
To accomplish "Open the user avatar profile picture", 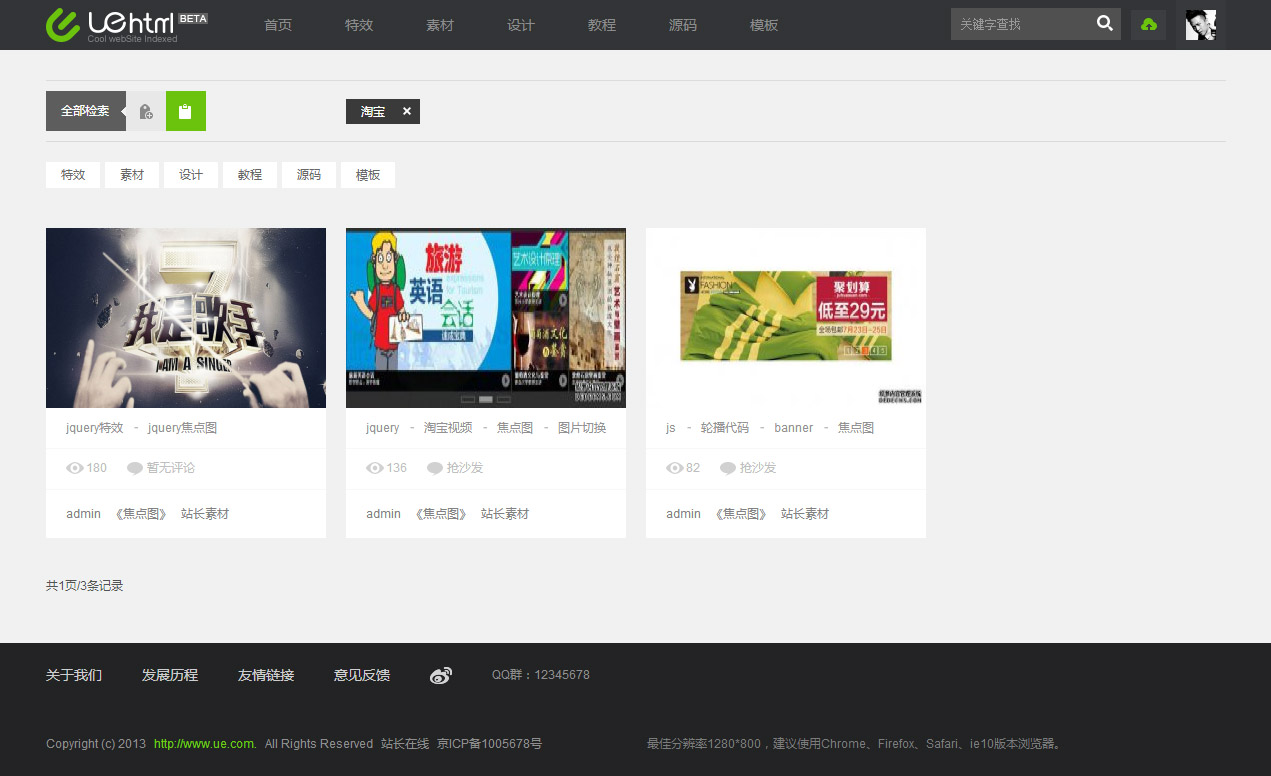I will point(1200,25).
